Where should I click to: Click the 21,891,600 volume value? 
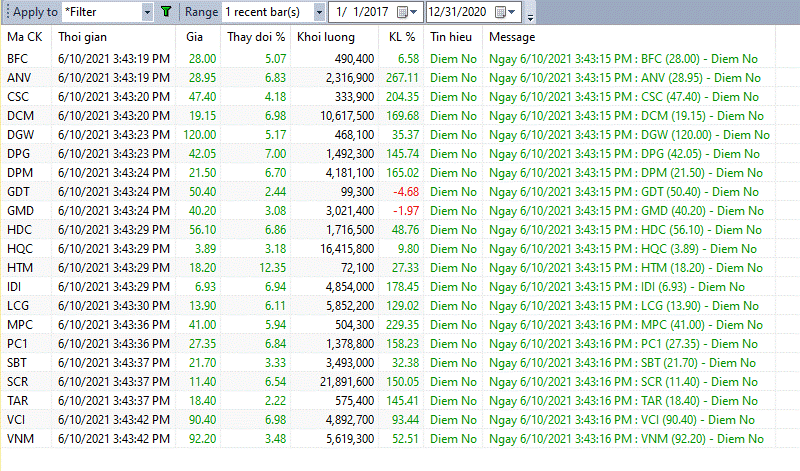346,382
